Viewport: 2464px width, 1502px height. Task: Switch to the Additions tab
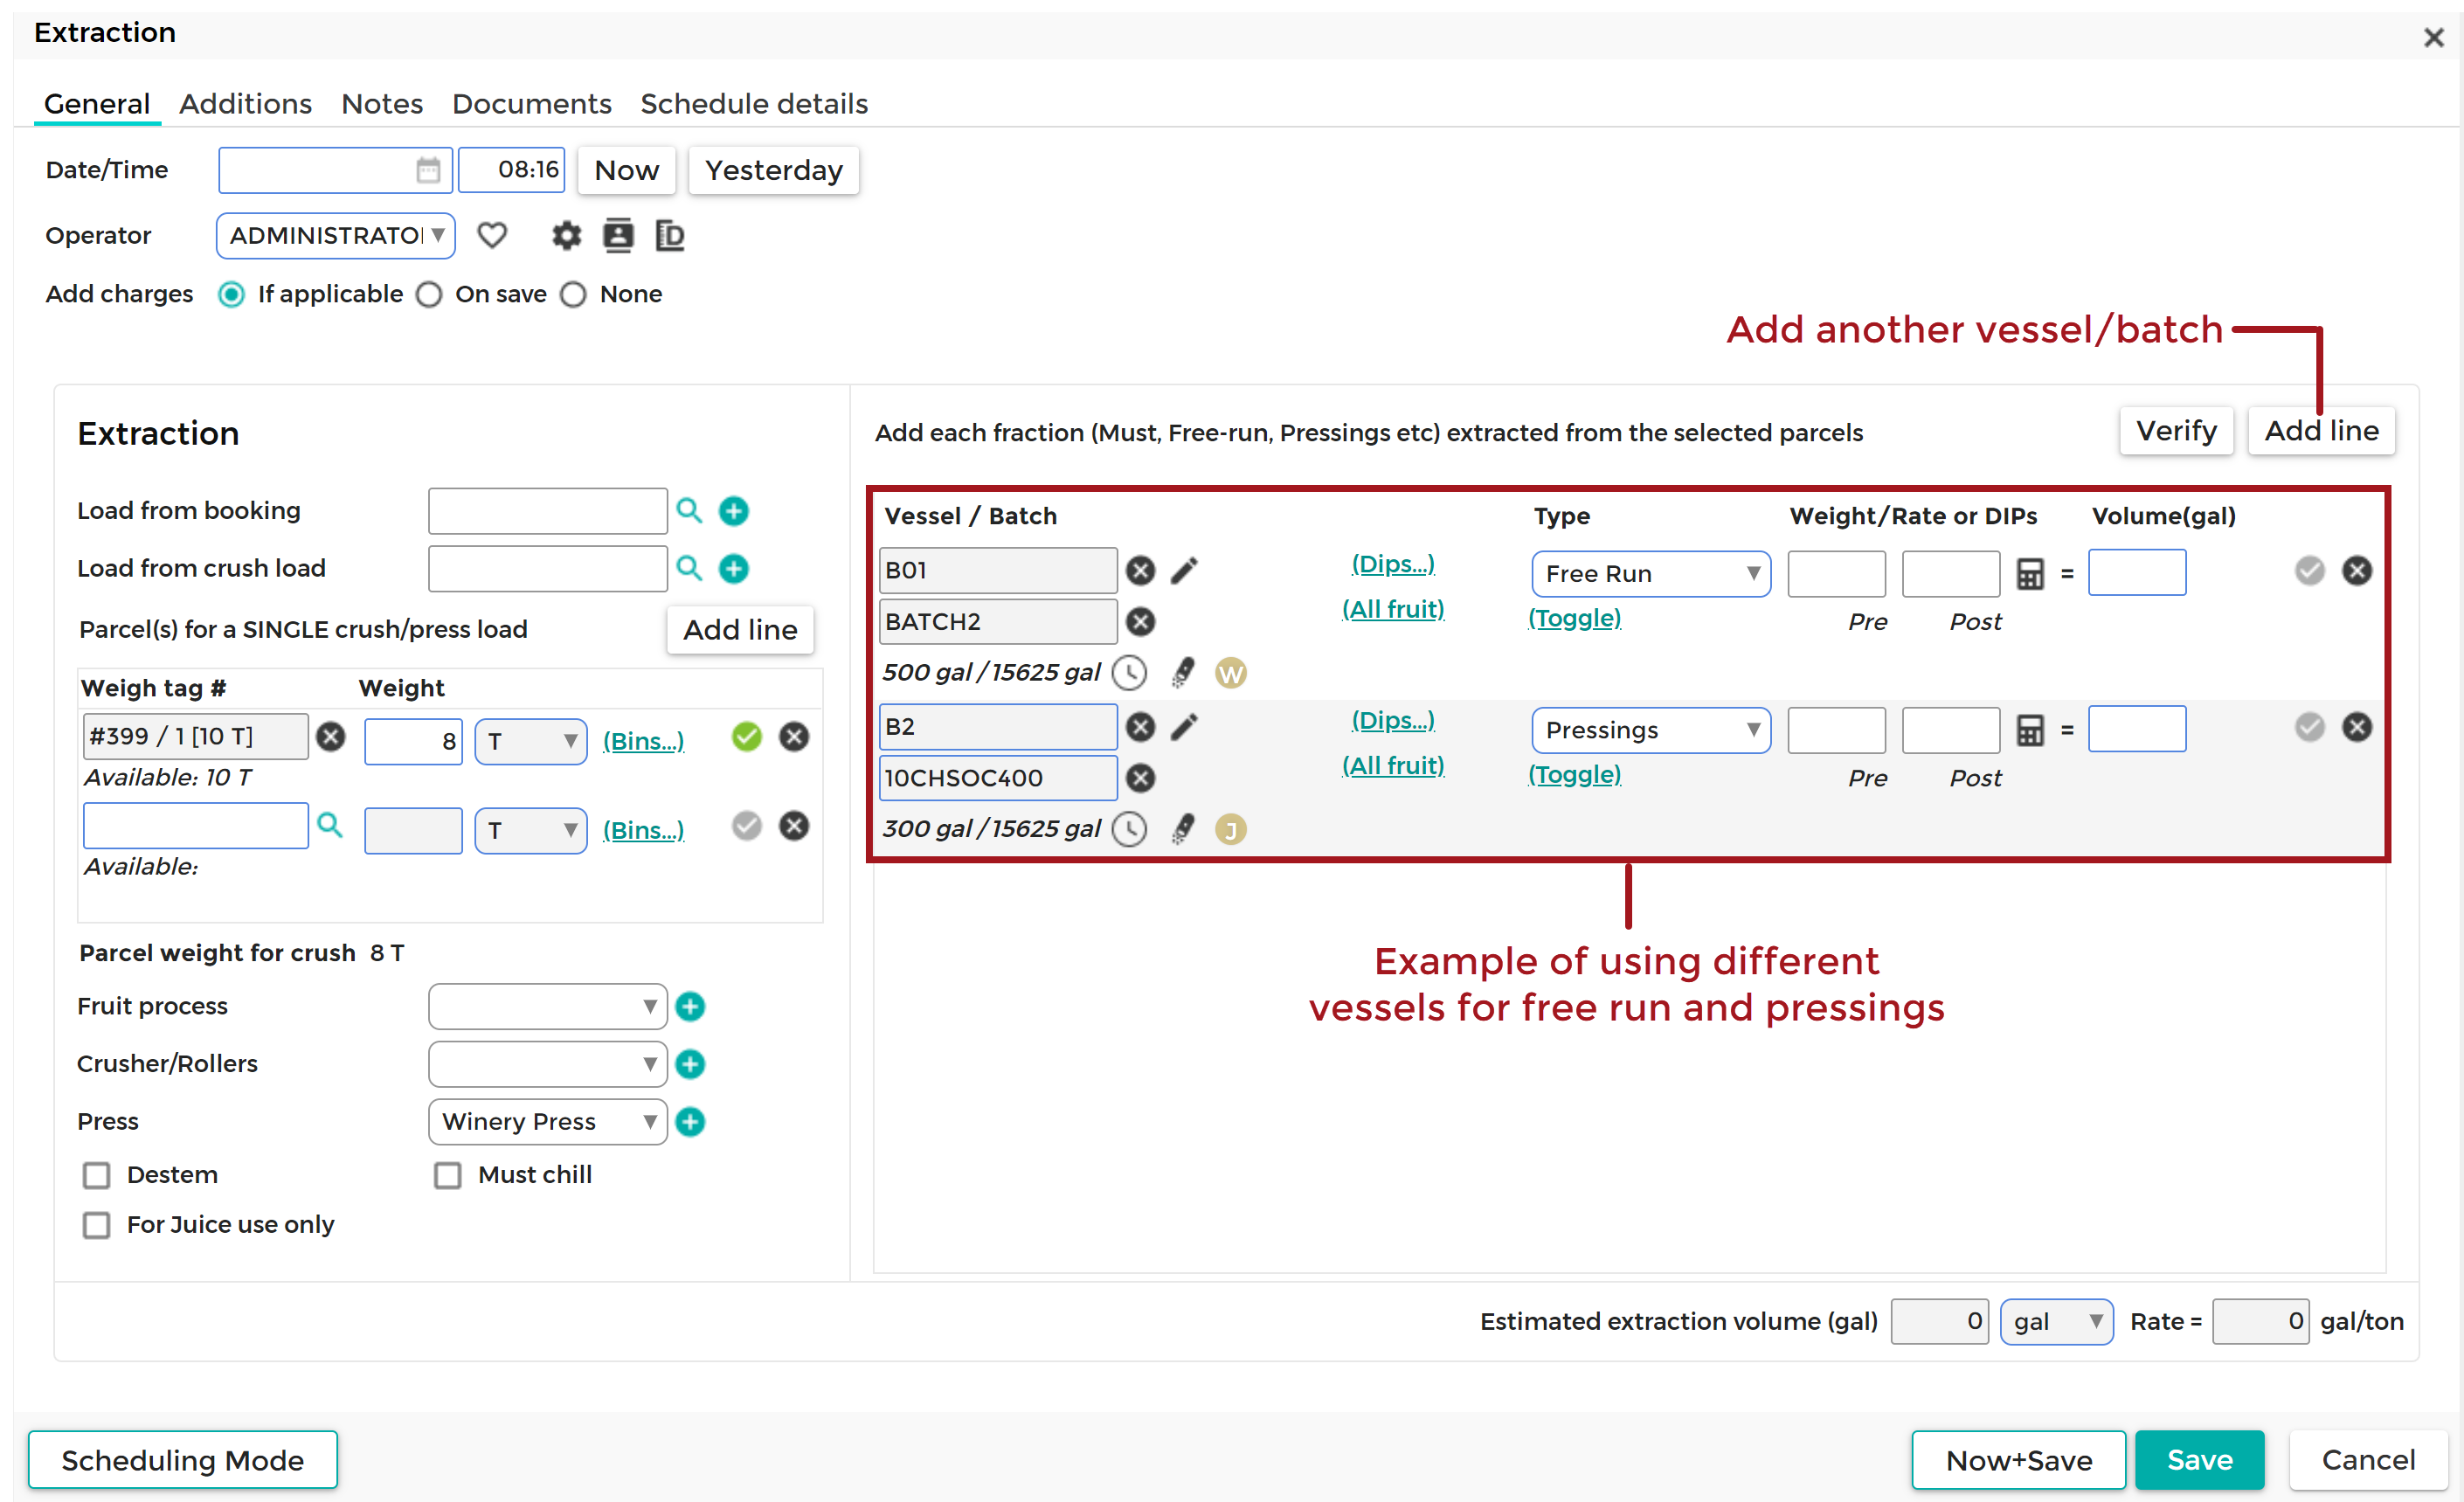pos(246,104)
